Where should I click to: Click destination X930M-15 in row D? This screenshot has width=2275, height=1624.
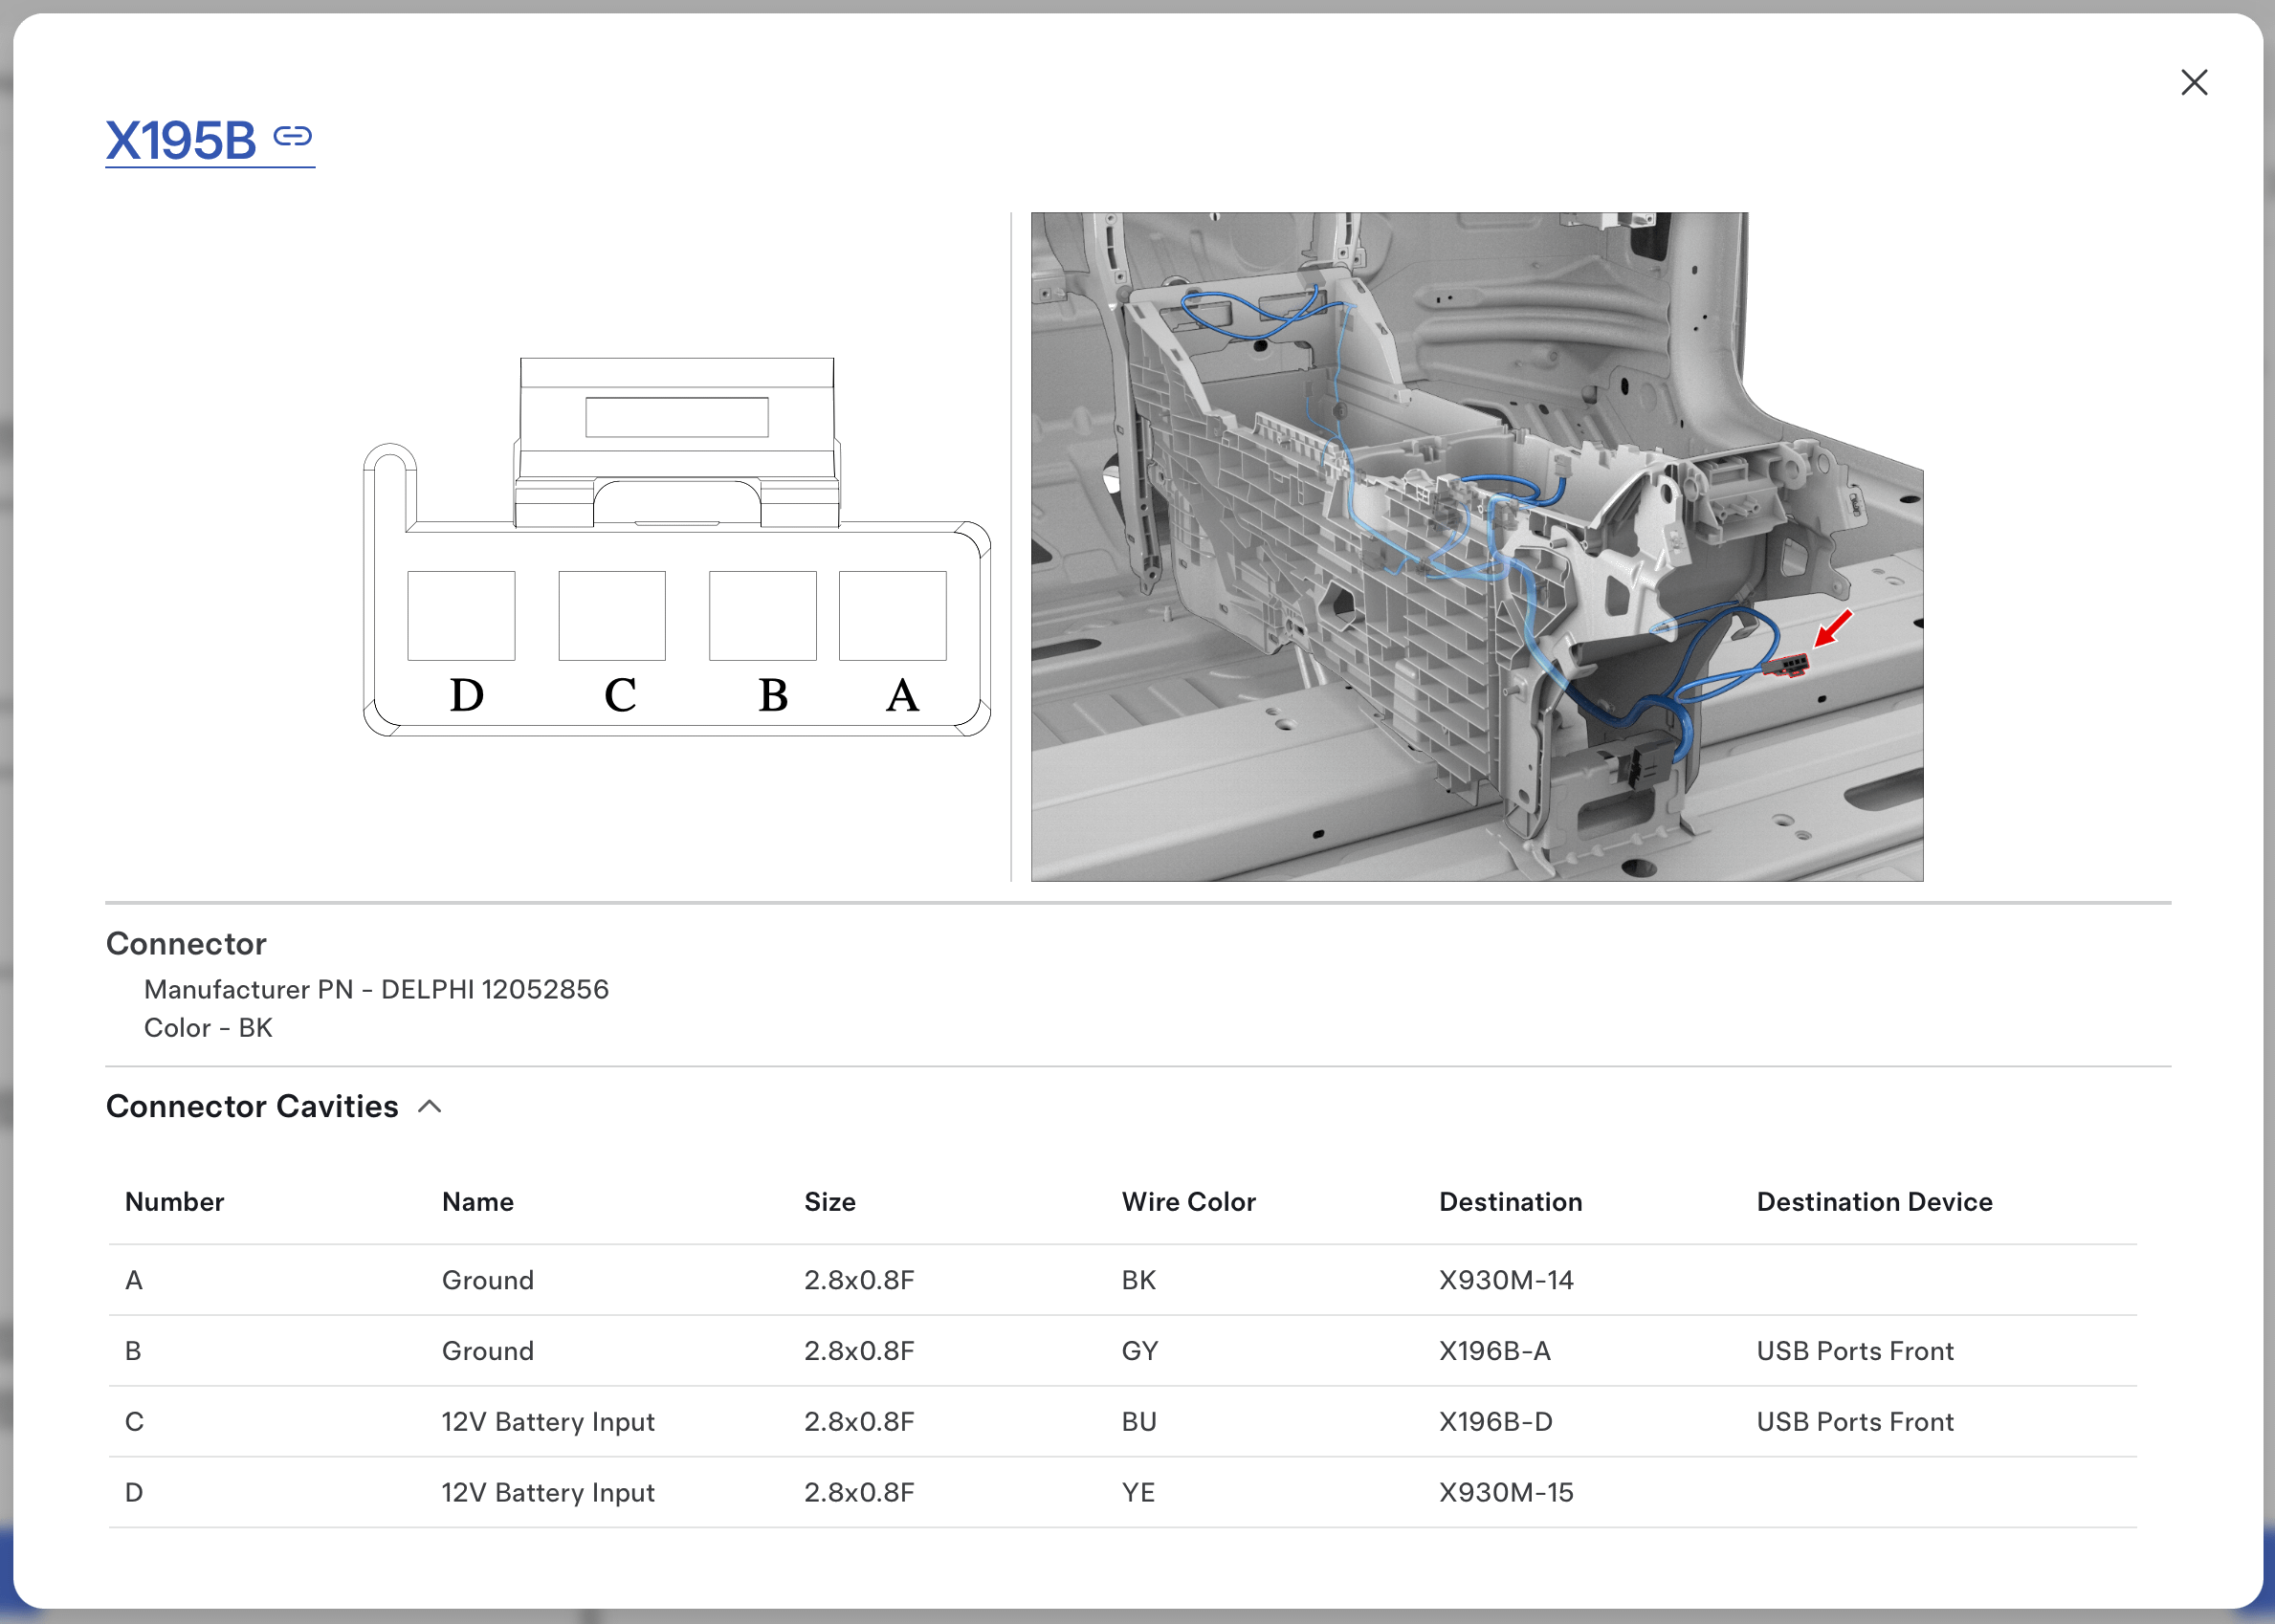click(x=1505, y=1492)
